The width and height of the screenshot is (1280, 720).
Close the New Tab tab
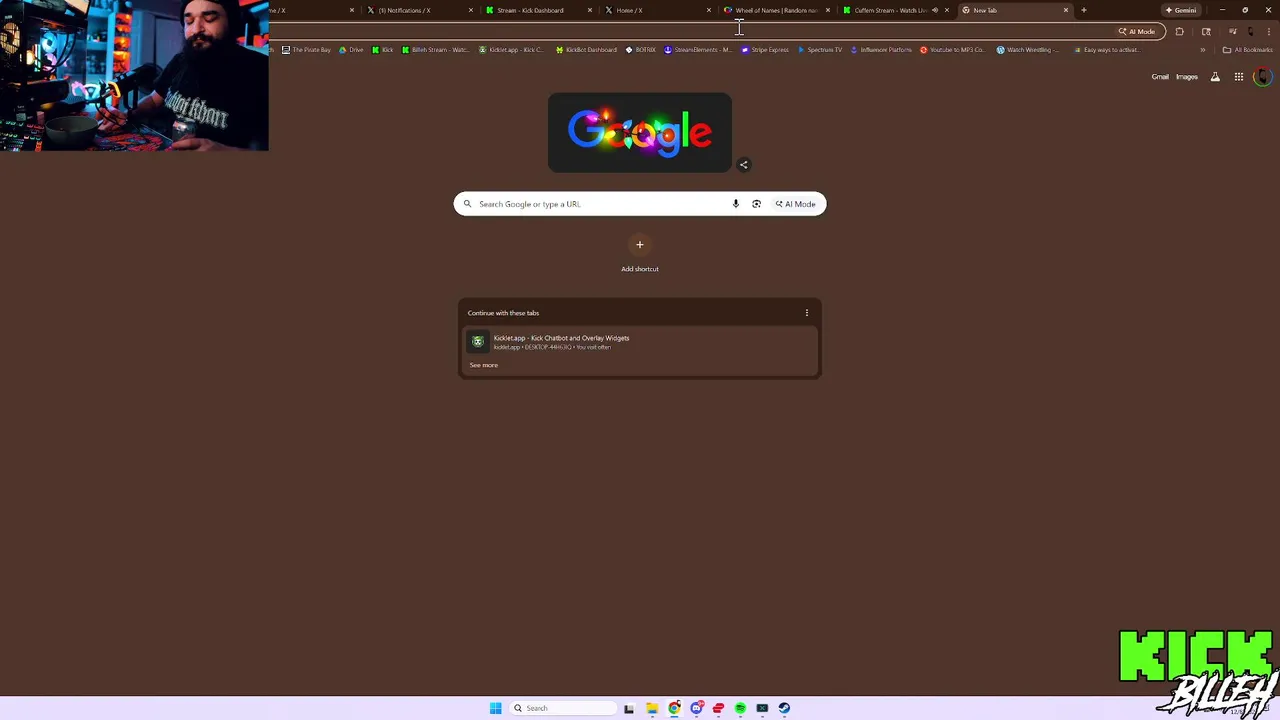tap(1066, 10)
